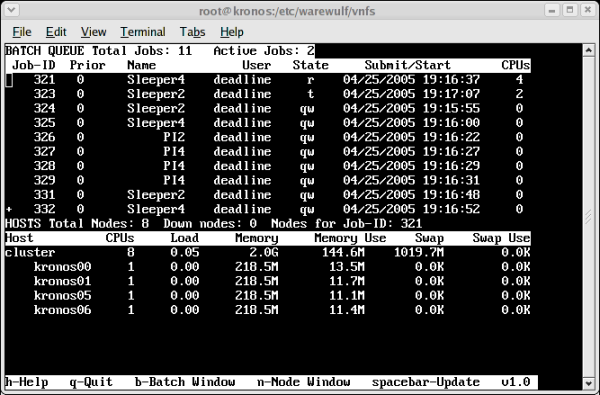Click the Total Jobs: 11 text

tap(142, 51)
